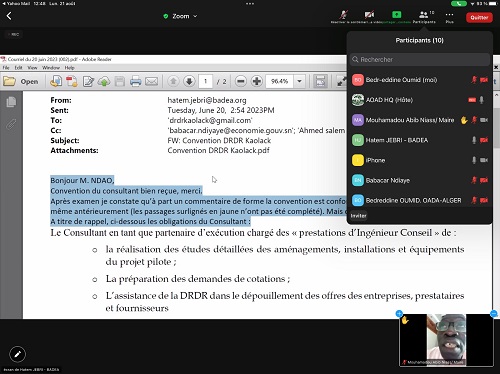Click raised hand icon for Mouhamadou Abib Niass
500x374 pixels.
click(x=464, y=120)
